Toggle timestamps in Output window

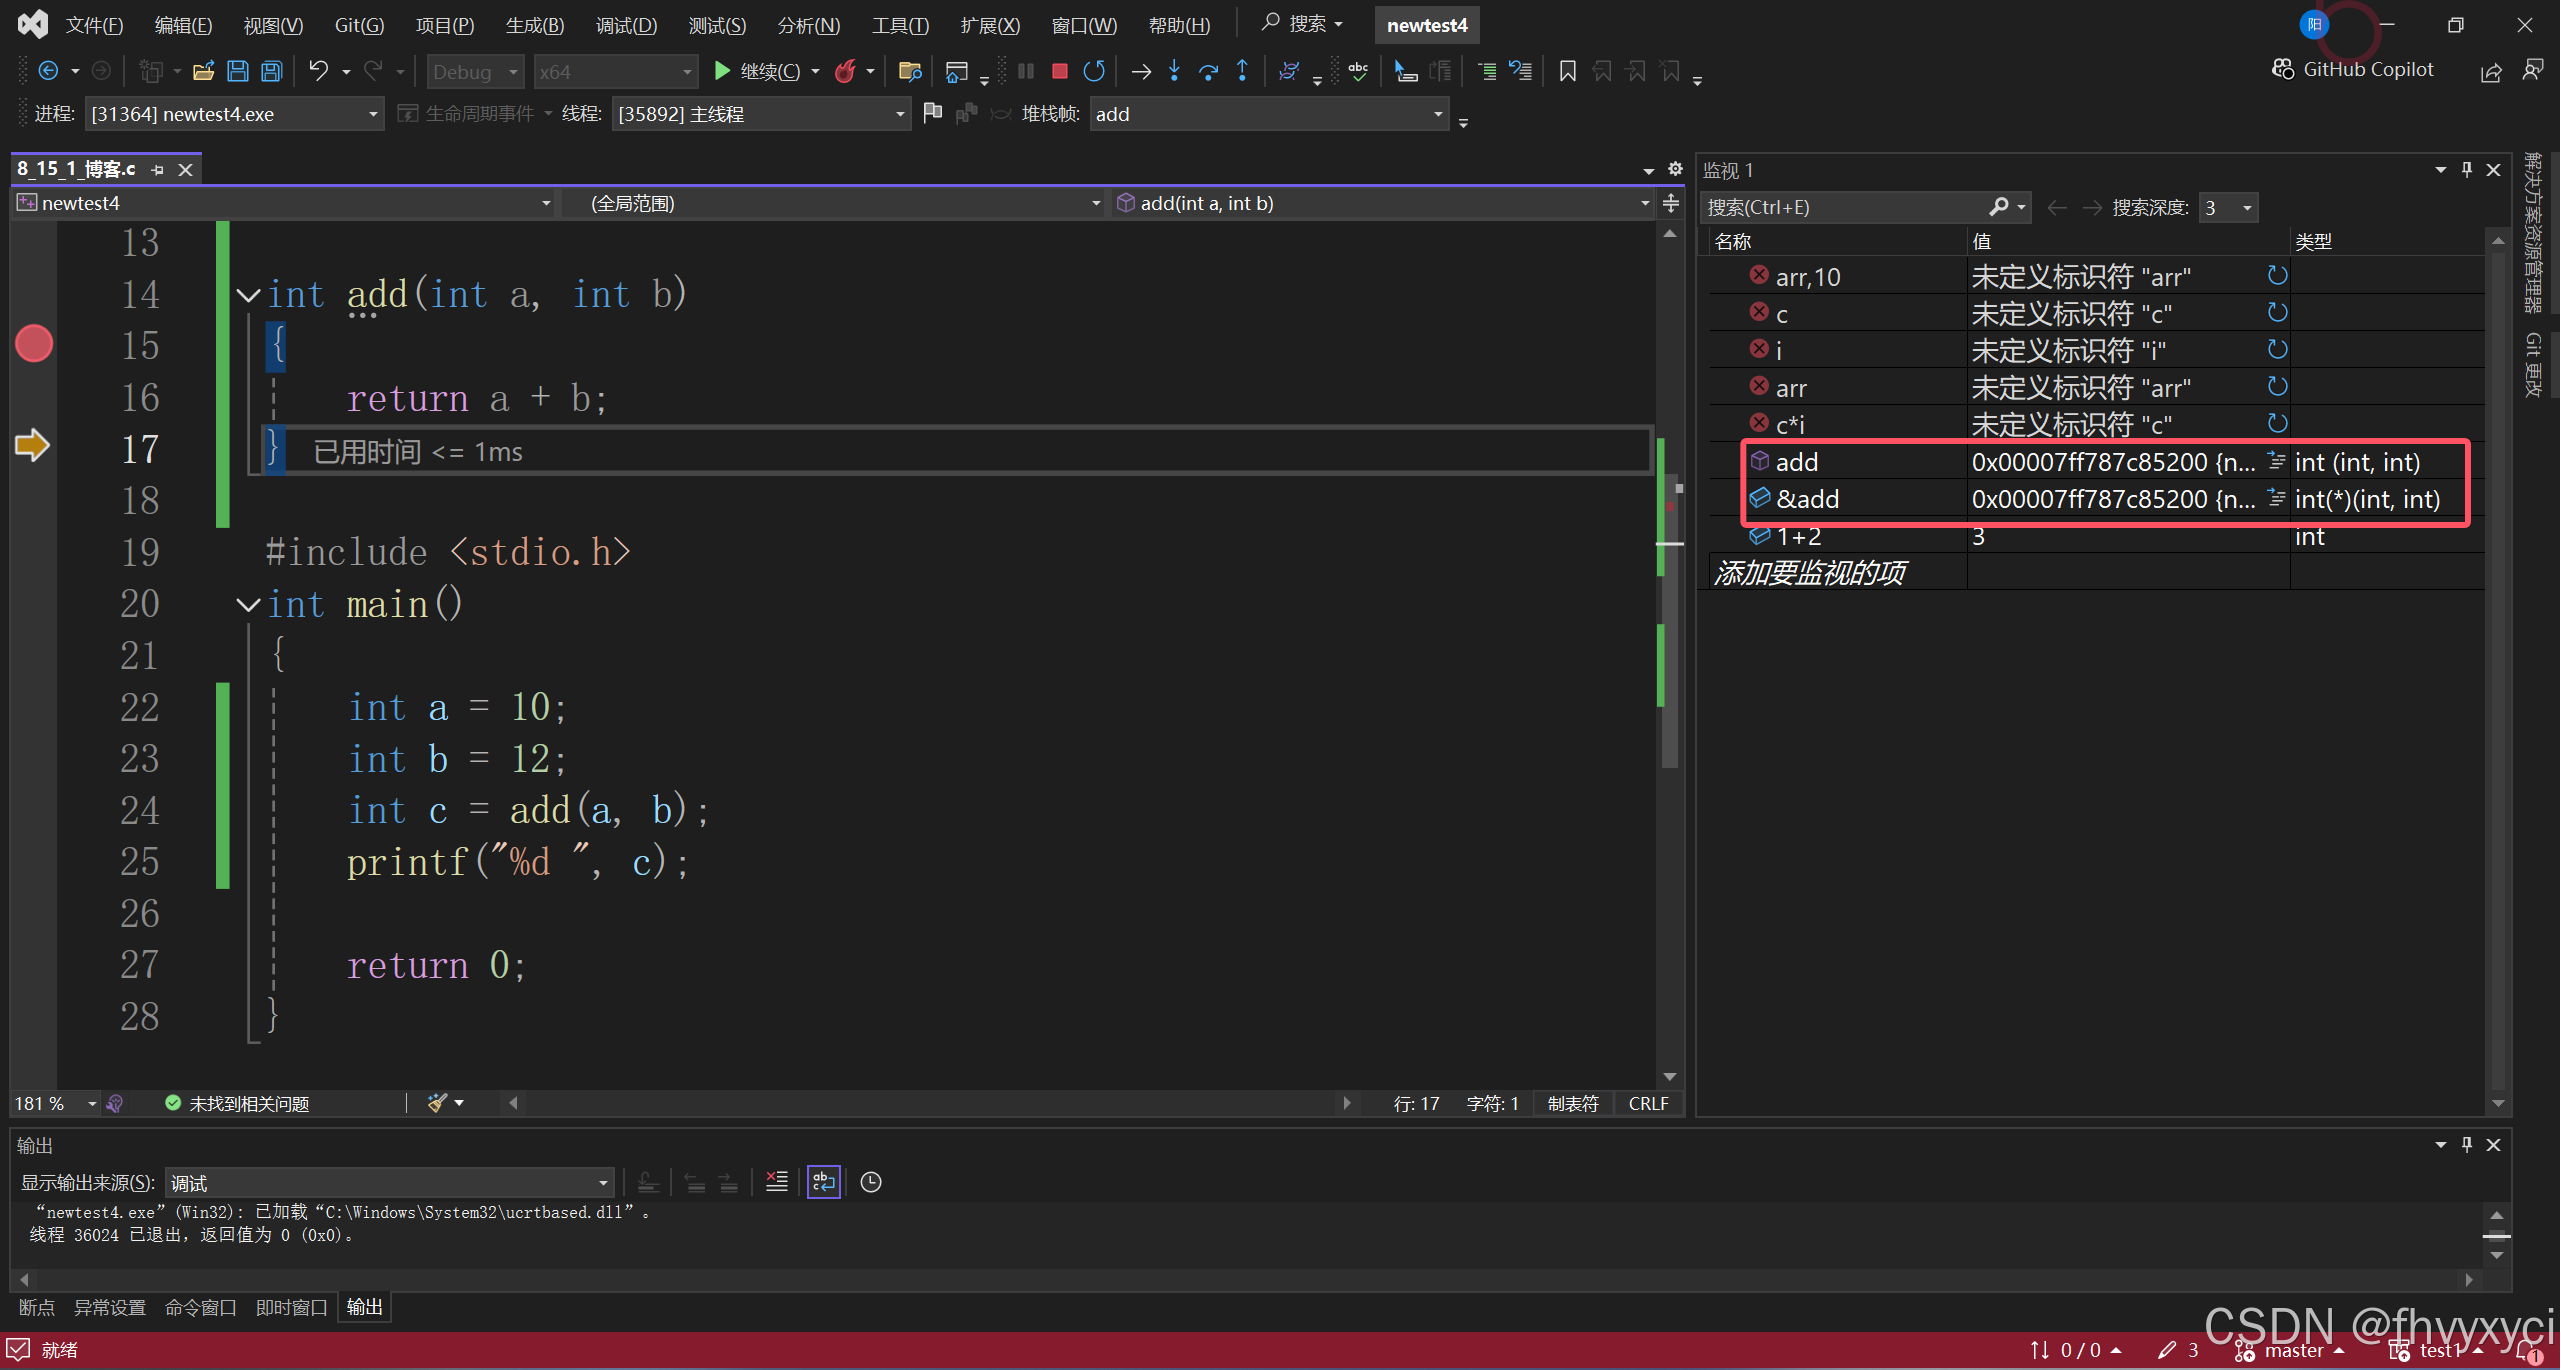coord(871,1182)
